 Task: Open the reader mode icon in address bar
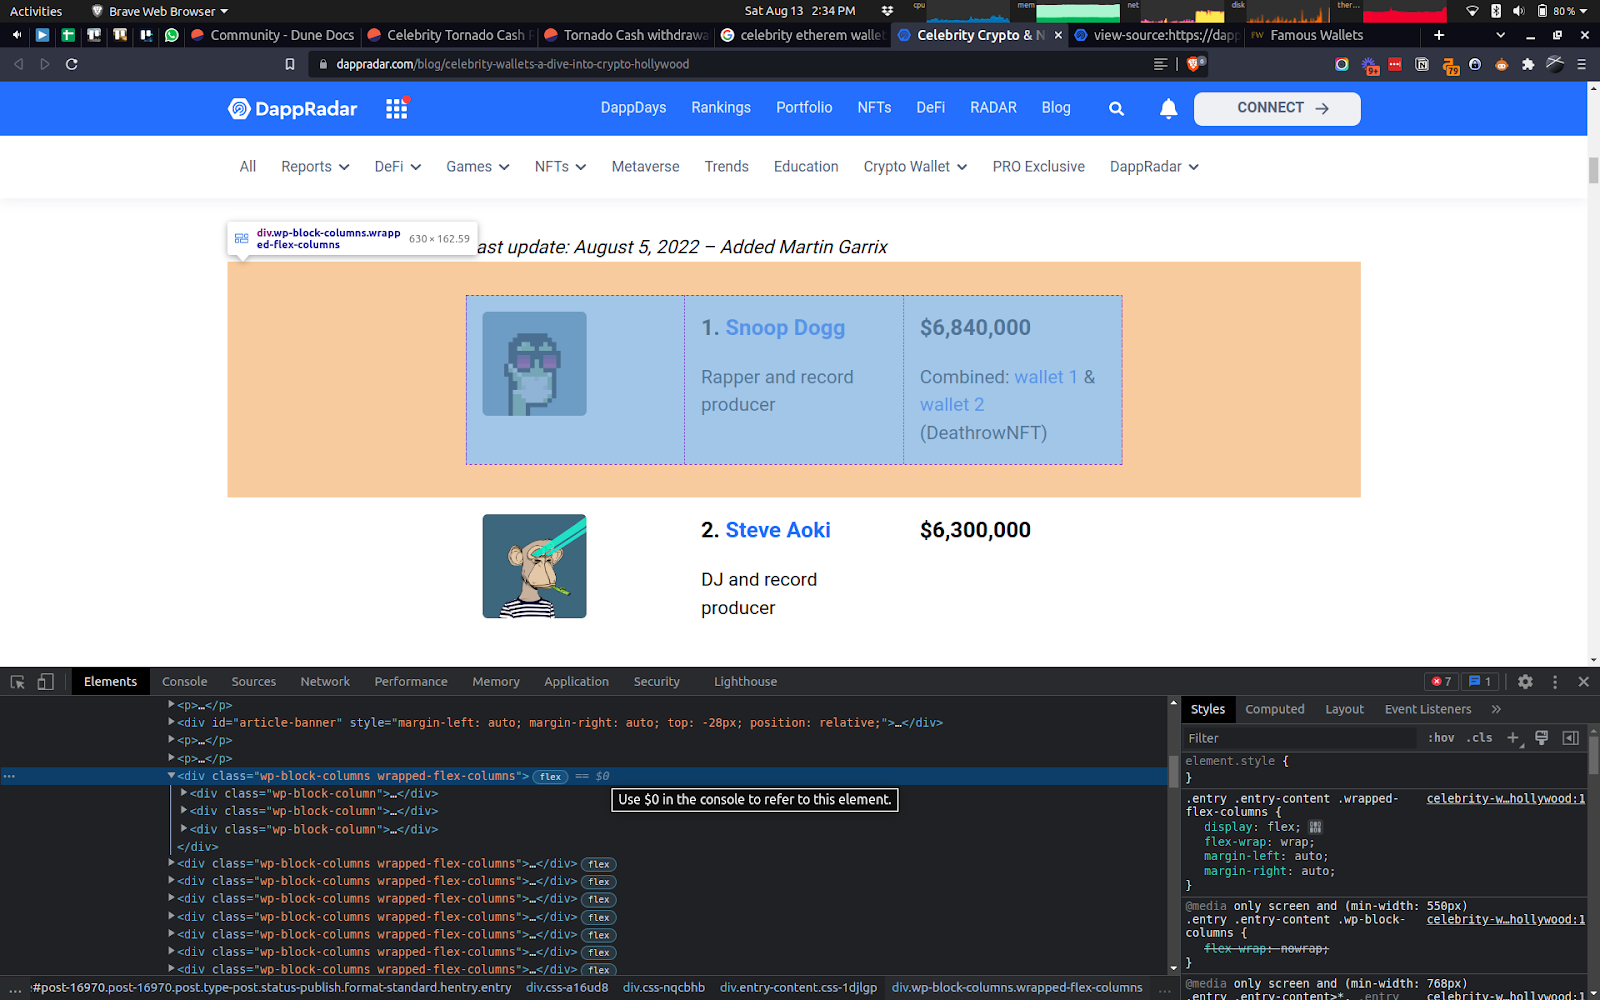[x=1160, y=64]
